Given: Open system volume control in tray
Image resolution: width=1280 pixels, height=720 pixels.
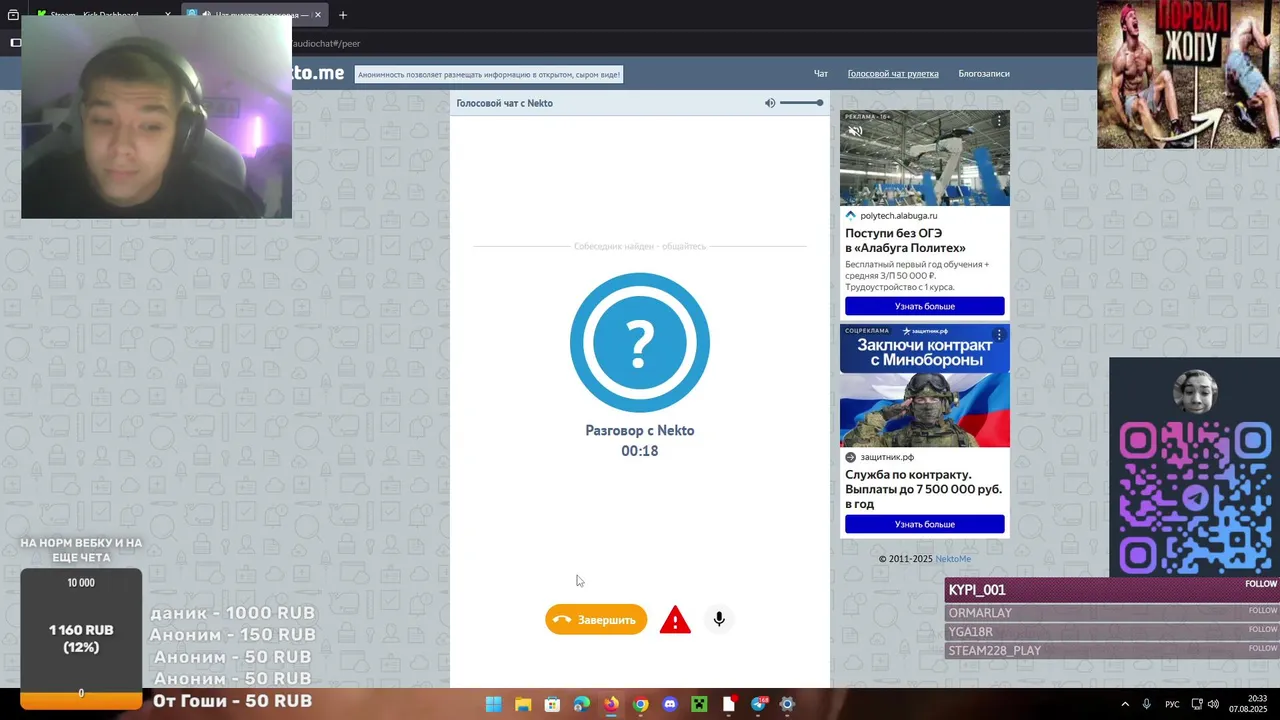Looking at the screenshot, I should pyautogui.click(x=1213, y=704).
